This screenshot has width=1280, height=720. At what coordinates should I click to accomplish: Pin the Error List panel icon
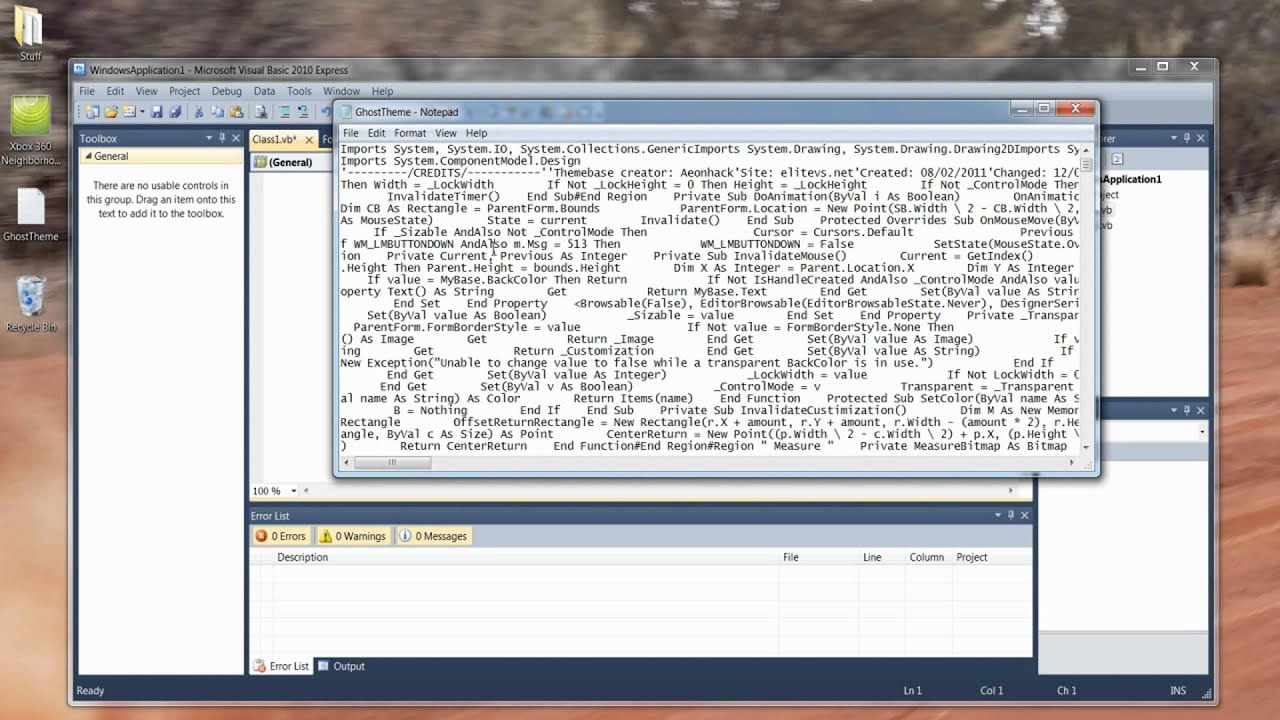(x=1011, y=515)
